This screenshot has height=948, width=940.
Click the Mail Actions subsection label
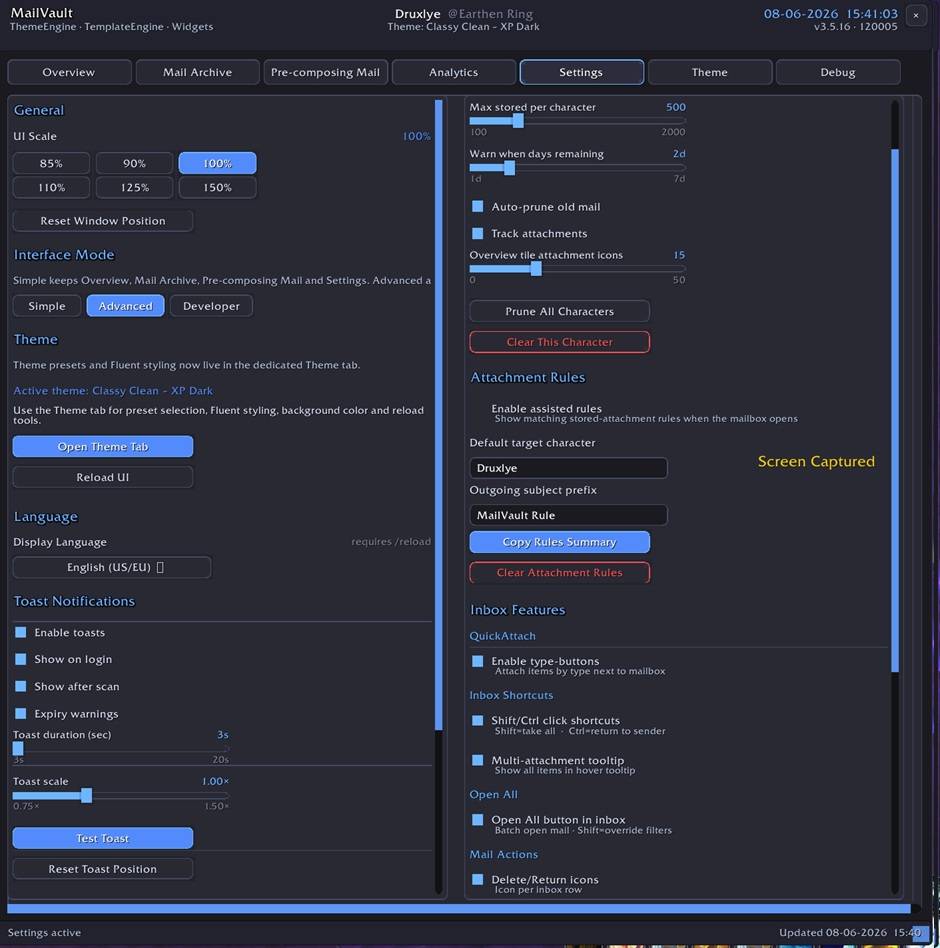point(504,854)
